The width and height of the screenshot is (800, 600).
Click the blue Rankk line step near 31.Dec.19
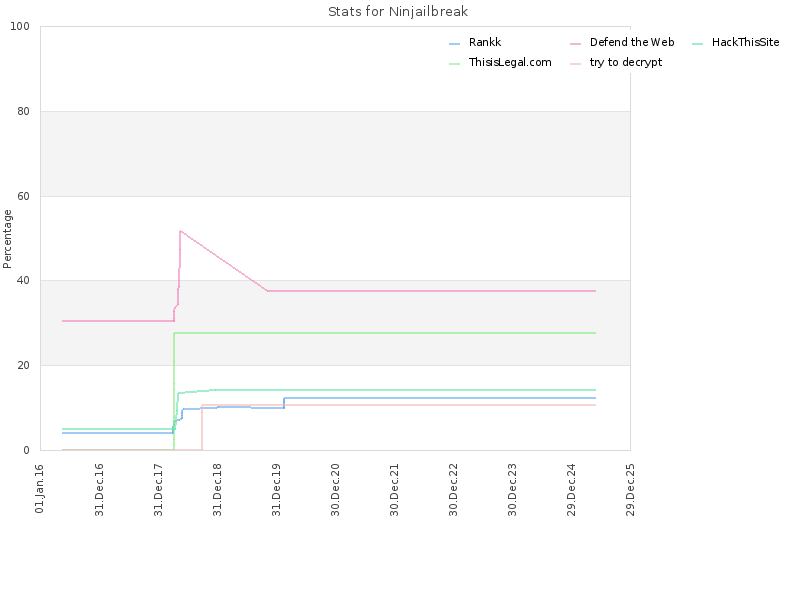[x=284, y=403]
